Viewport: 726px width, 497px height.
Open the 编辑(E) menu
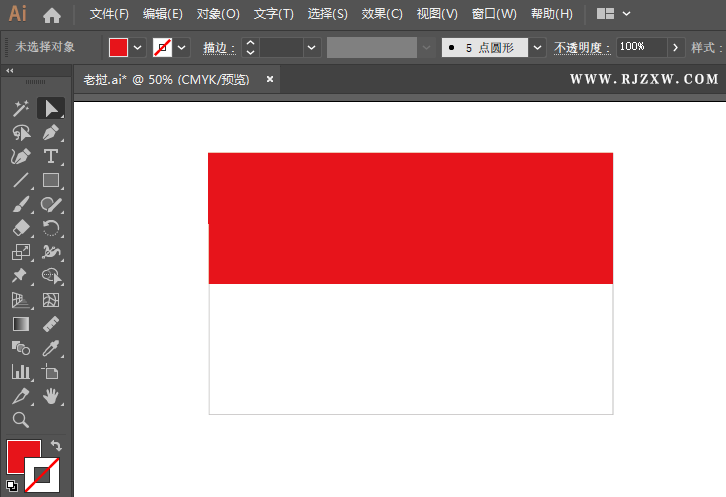coord(163,14)
